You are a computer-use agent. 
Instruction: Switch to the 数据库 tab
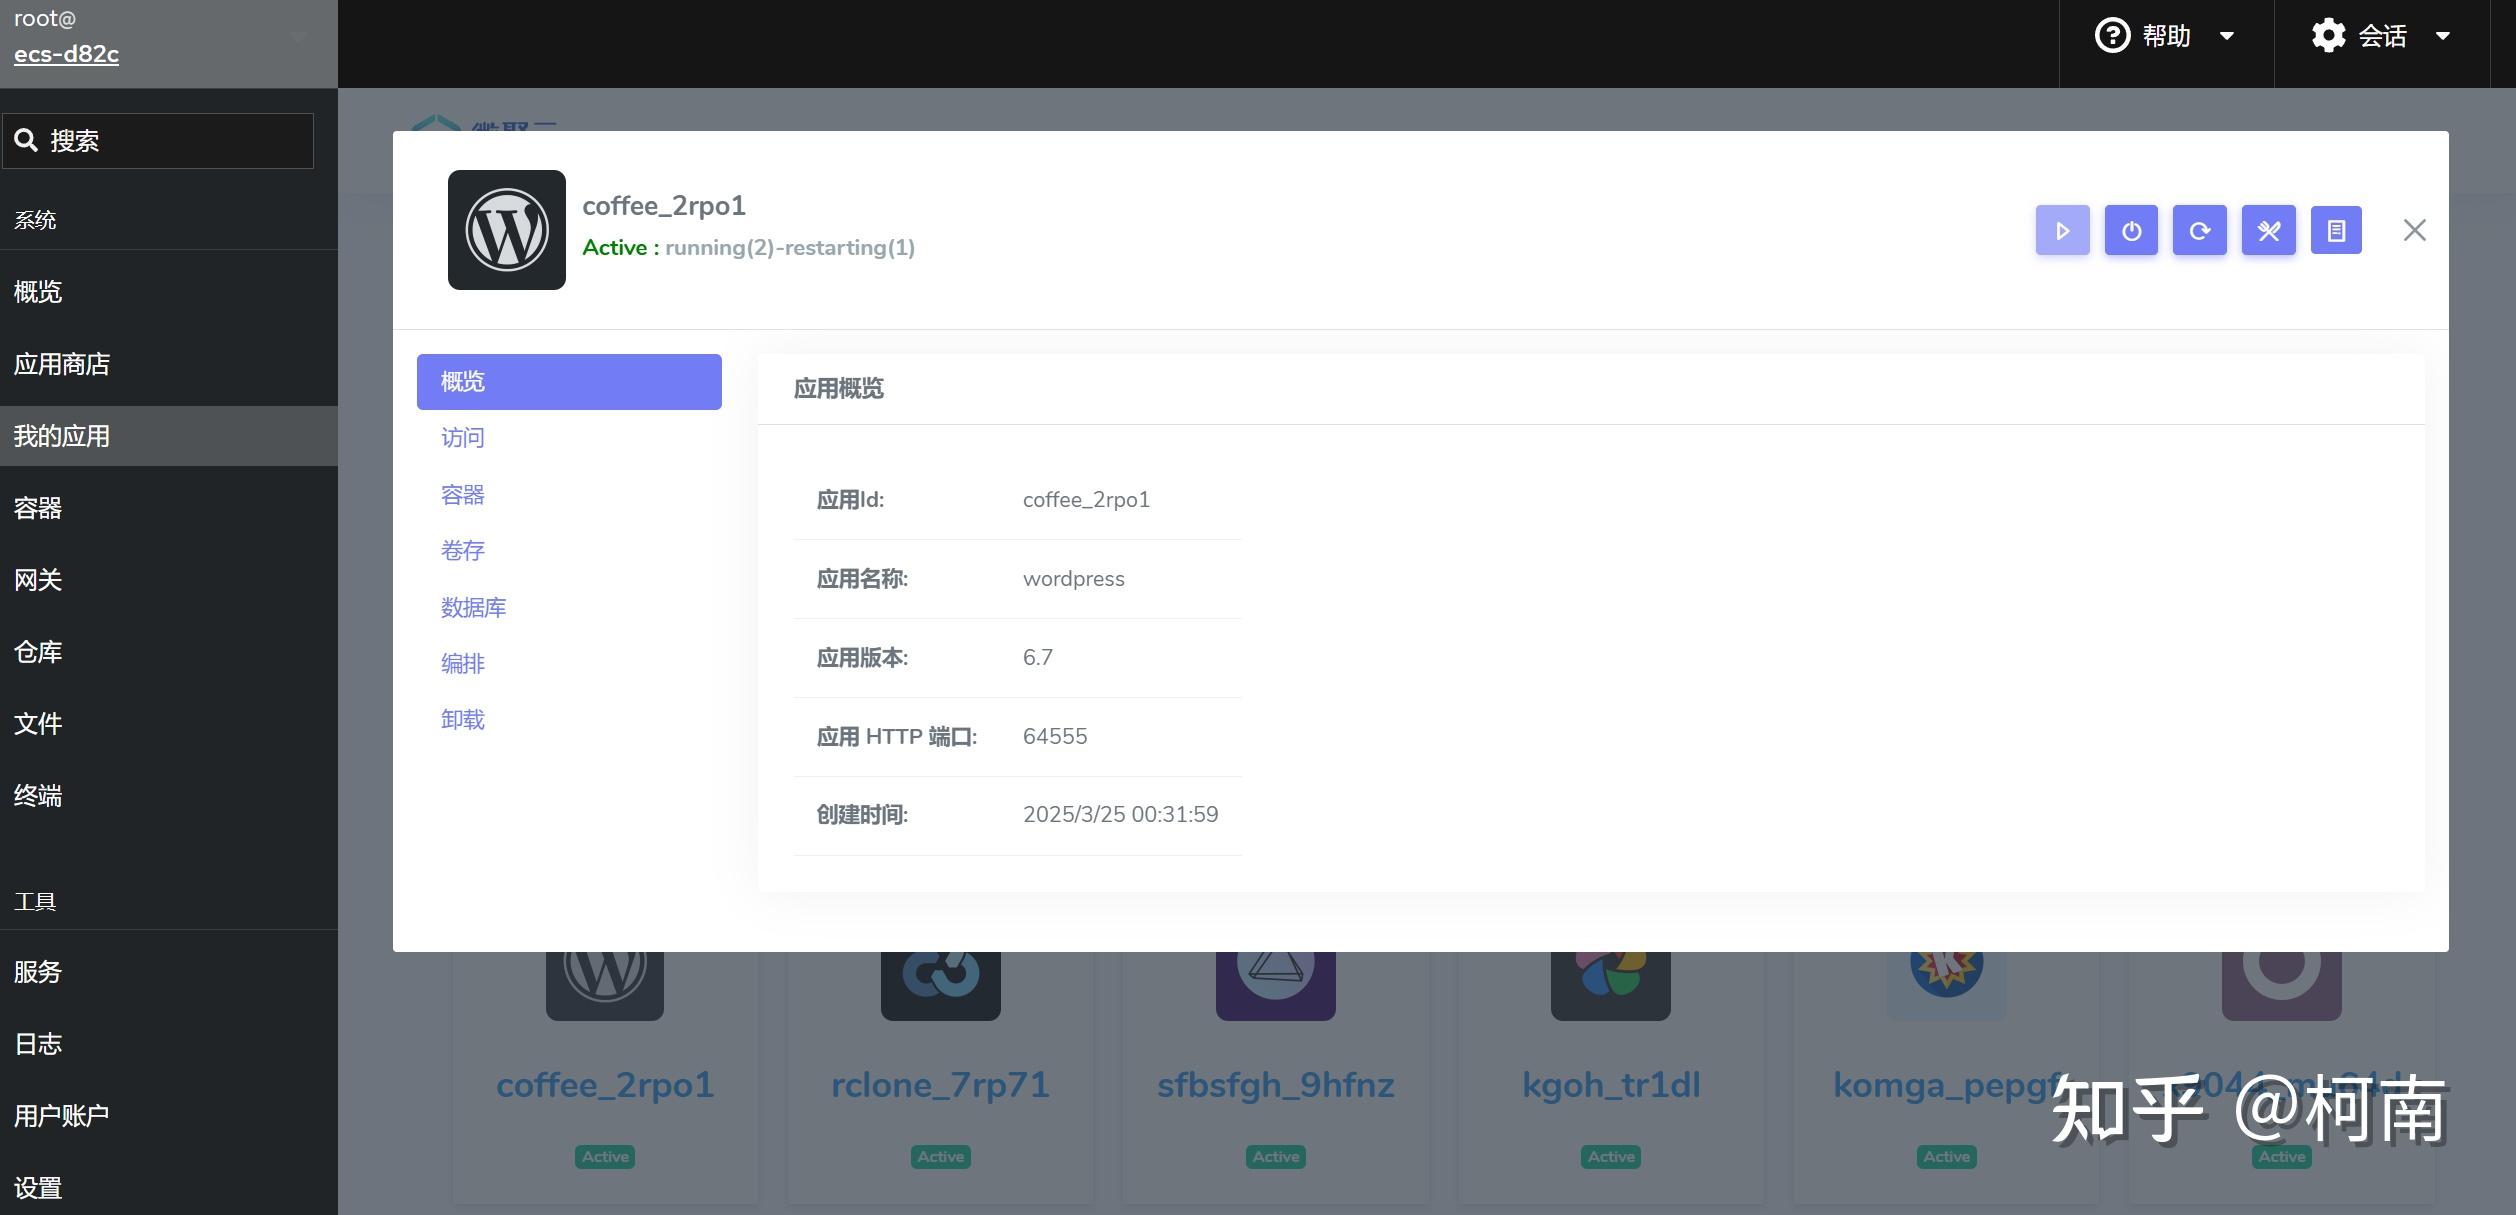point(474,607)
